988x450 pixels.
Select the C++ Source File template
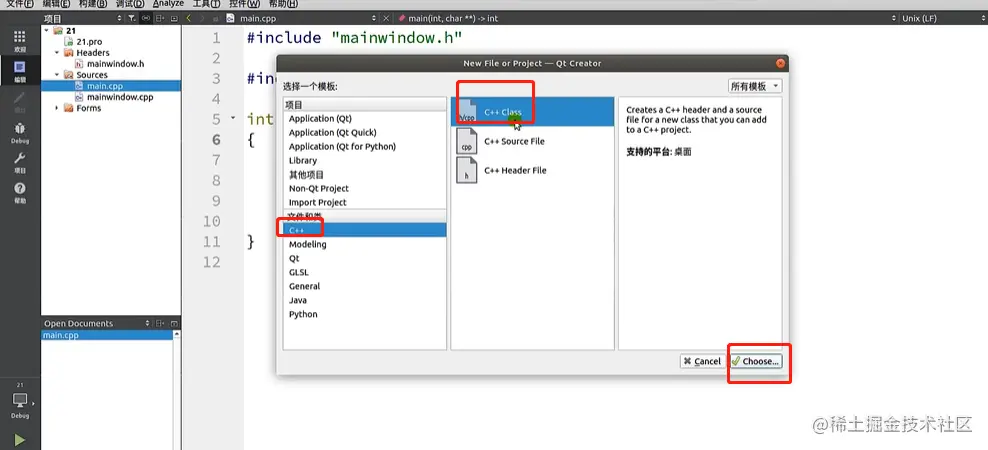[532, 141]
